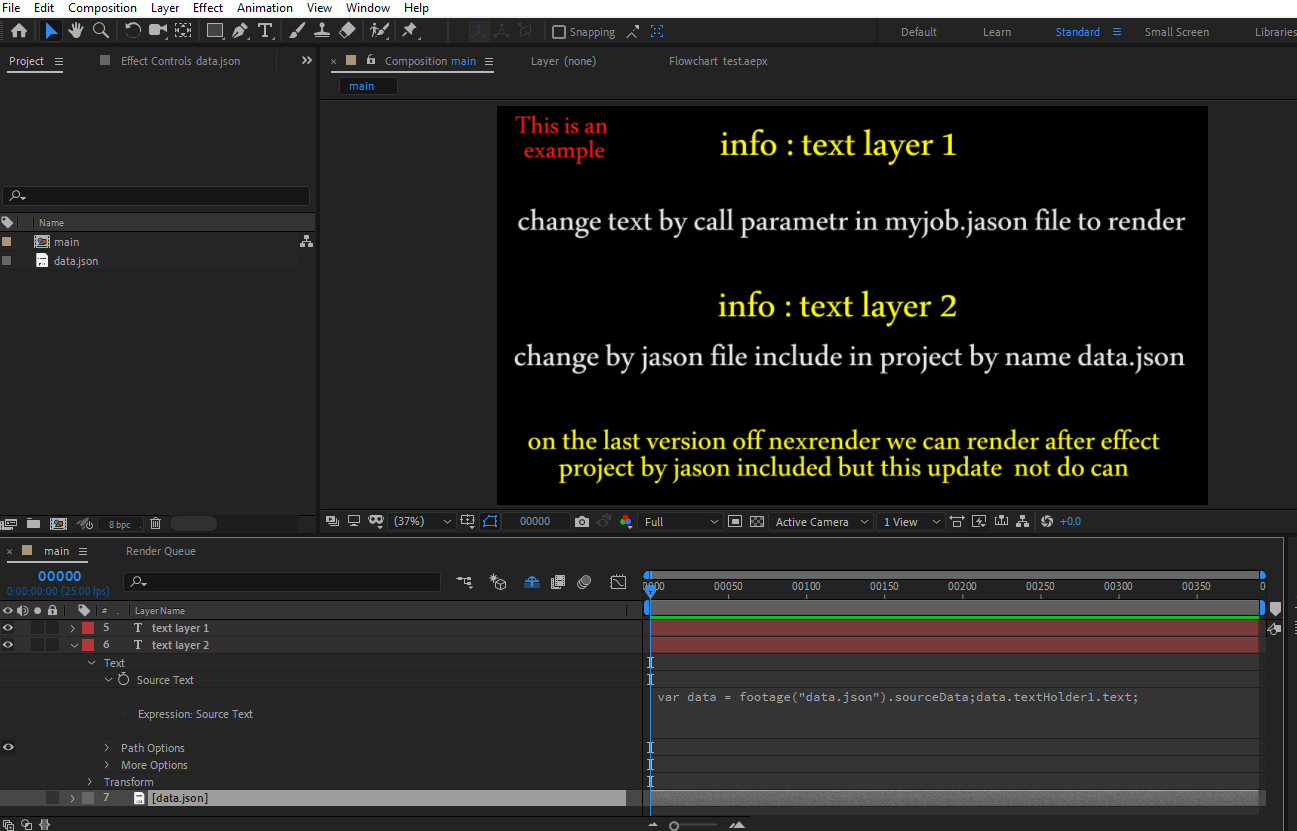
Task: Switch to the Learn workspace
Action: pos(996,31)
